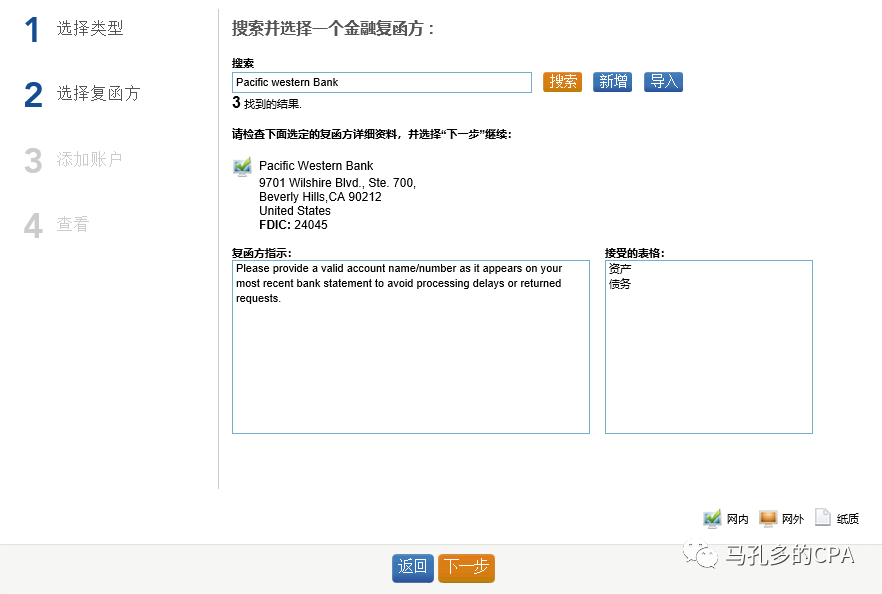
Task: Go back with the 返回 button
Action: [412, 567]
